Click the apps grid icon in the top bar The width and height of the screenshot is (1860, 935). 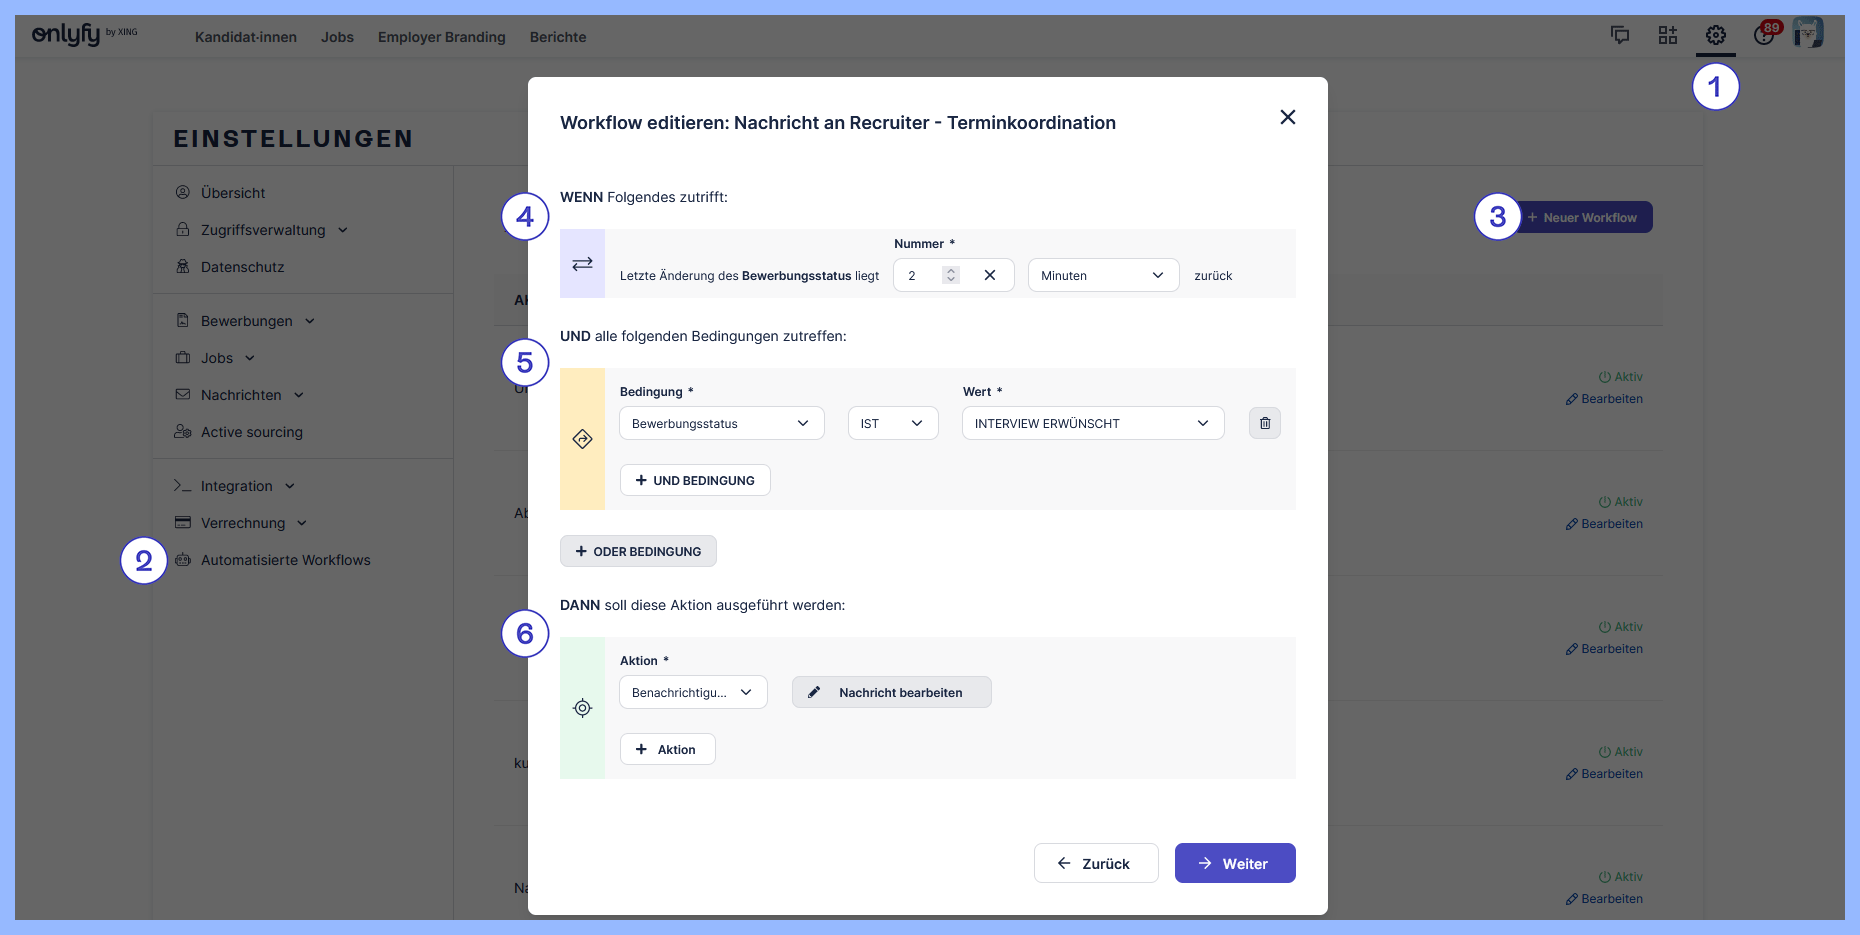[1668, 34]
